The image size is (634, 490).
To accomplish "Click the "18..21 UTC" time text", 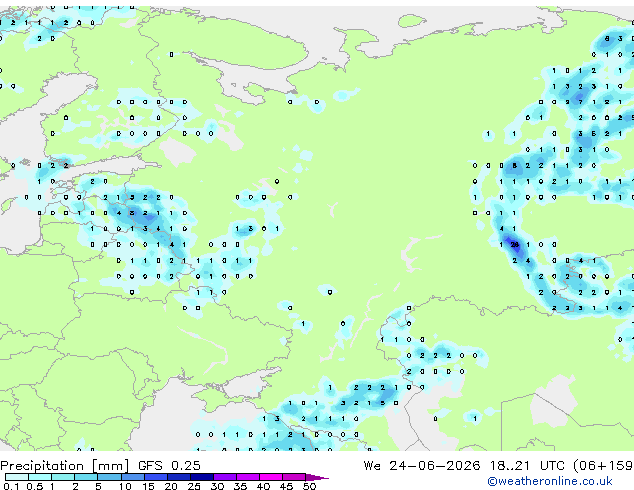I will coord(527,466).
